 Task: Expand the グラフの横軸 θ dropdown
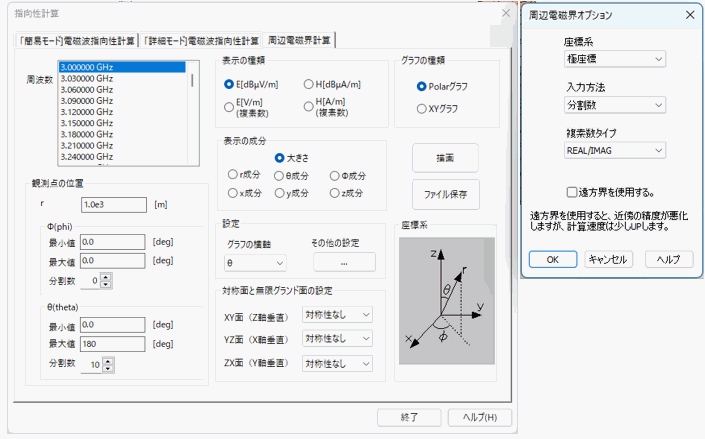pyautogui.click(x=253, y=263)
